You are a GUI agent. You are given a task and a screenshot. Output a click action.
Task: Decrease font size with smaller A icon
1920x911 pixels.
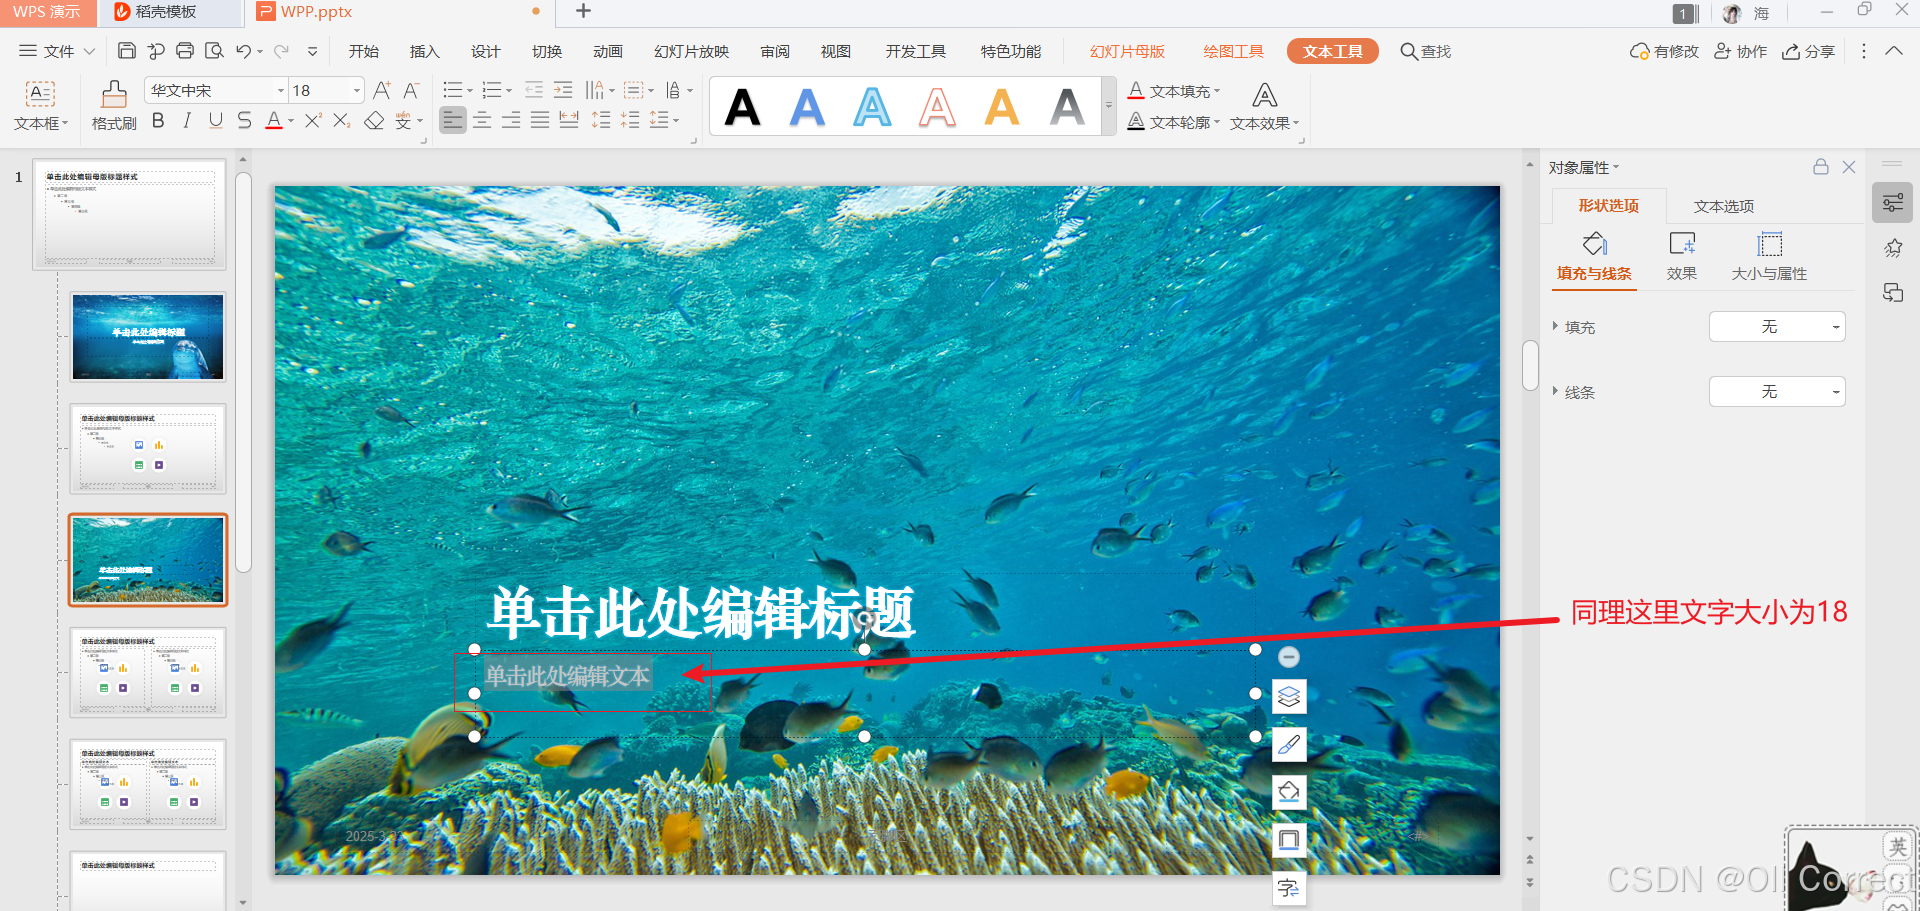coord(411,91)
